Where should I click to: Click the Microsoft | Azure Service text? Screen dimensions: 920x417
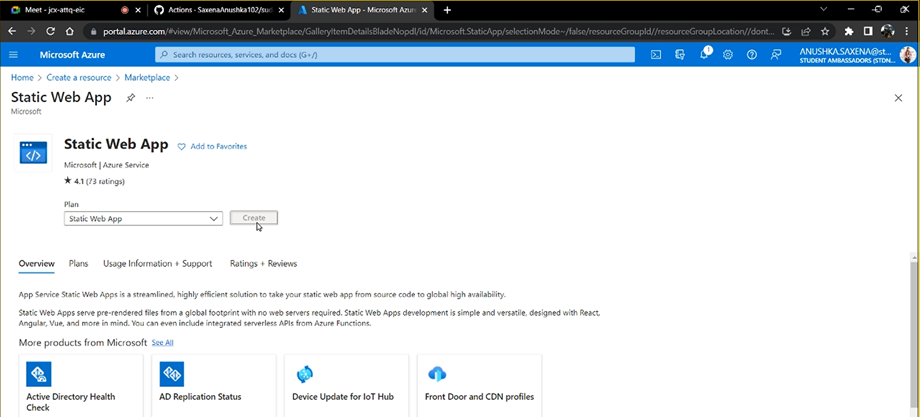(x=106, y=165)
